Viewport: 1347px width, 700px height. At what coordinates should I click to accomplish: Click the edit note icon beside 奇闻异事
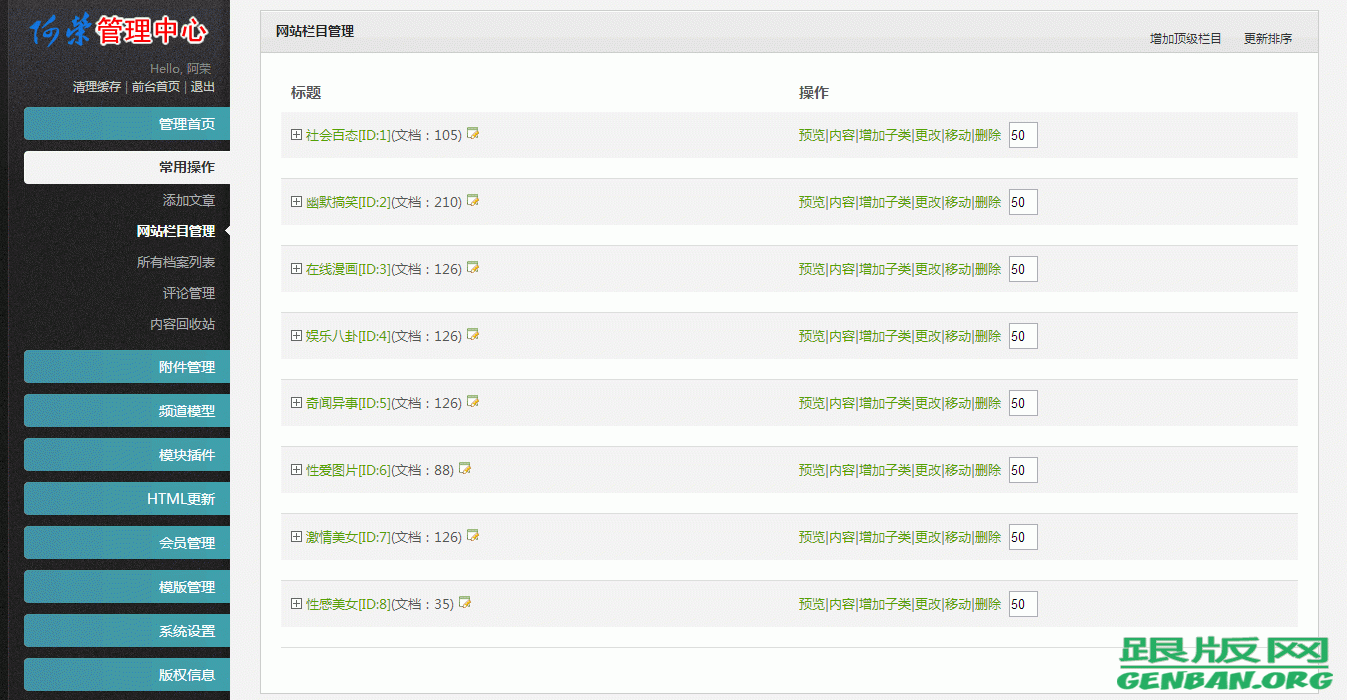click(x=473, y=402)
